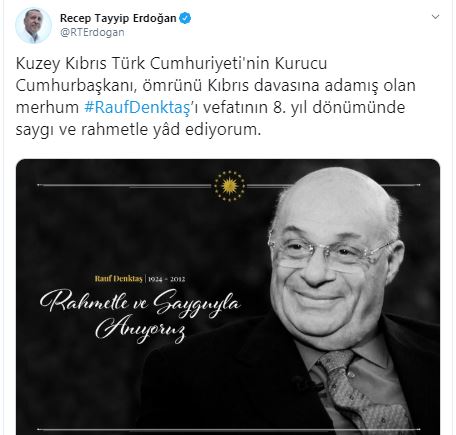Open the @RTErdogan handle link

pos(92,33)
